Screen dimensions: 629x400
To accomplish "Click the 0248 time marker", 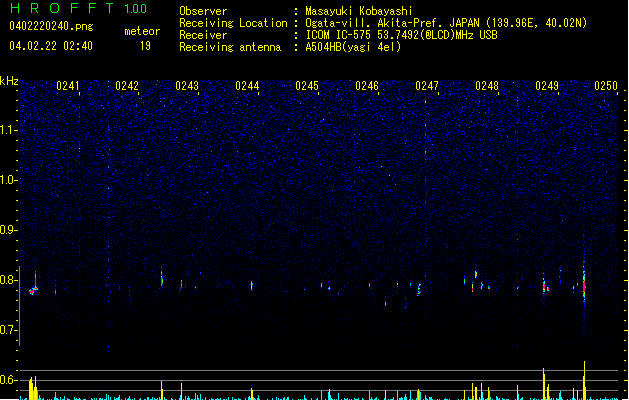I will point(487,86).
